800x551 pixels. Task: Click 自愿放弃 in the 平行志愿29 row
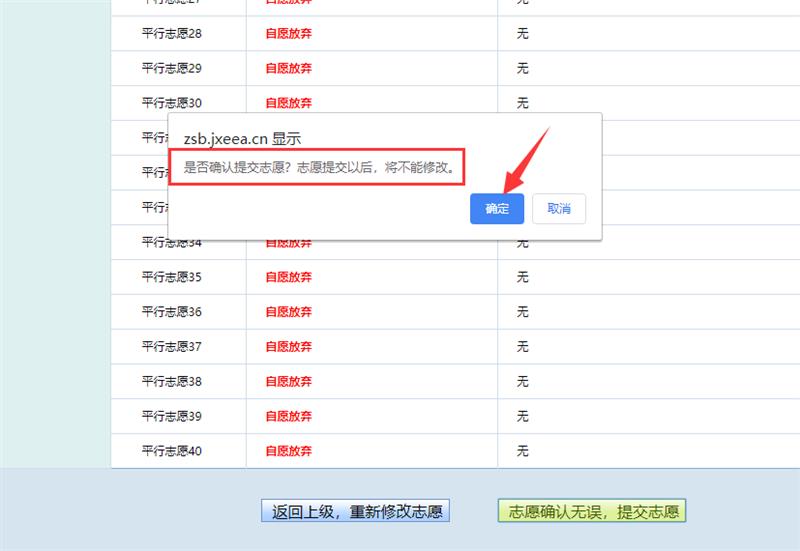point(288,68)
